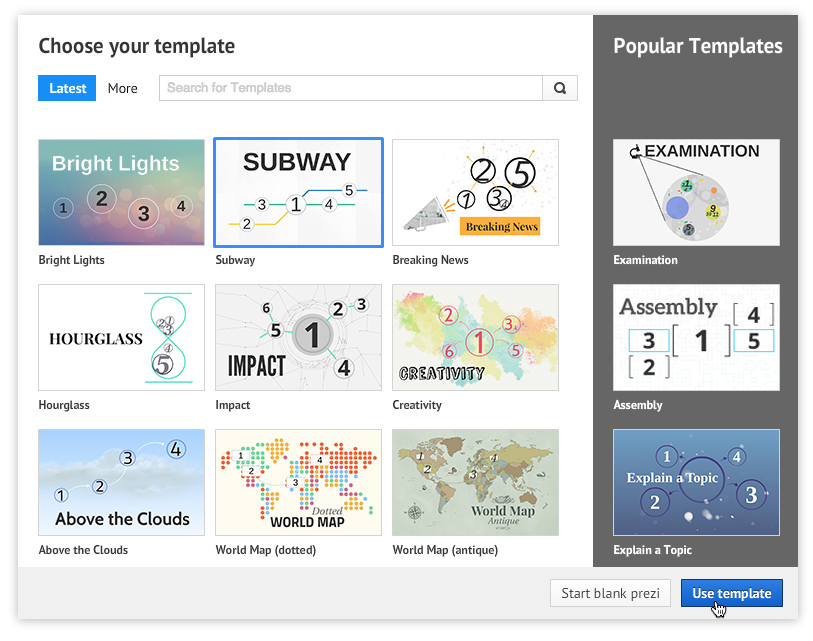Switch to the Latest tab

point(67,88)
